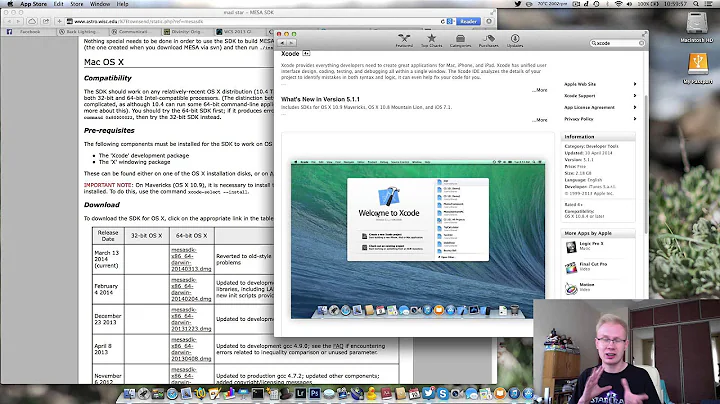Go forward in the App Store window
Viewport: 720px width, 404px height.
291,43
